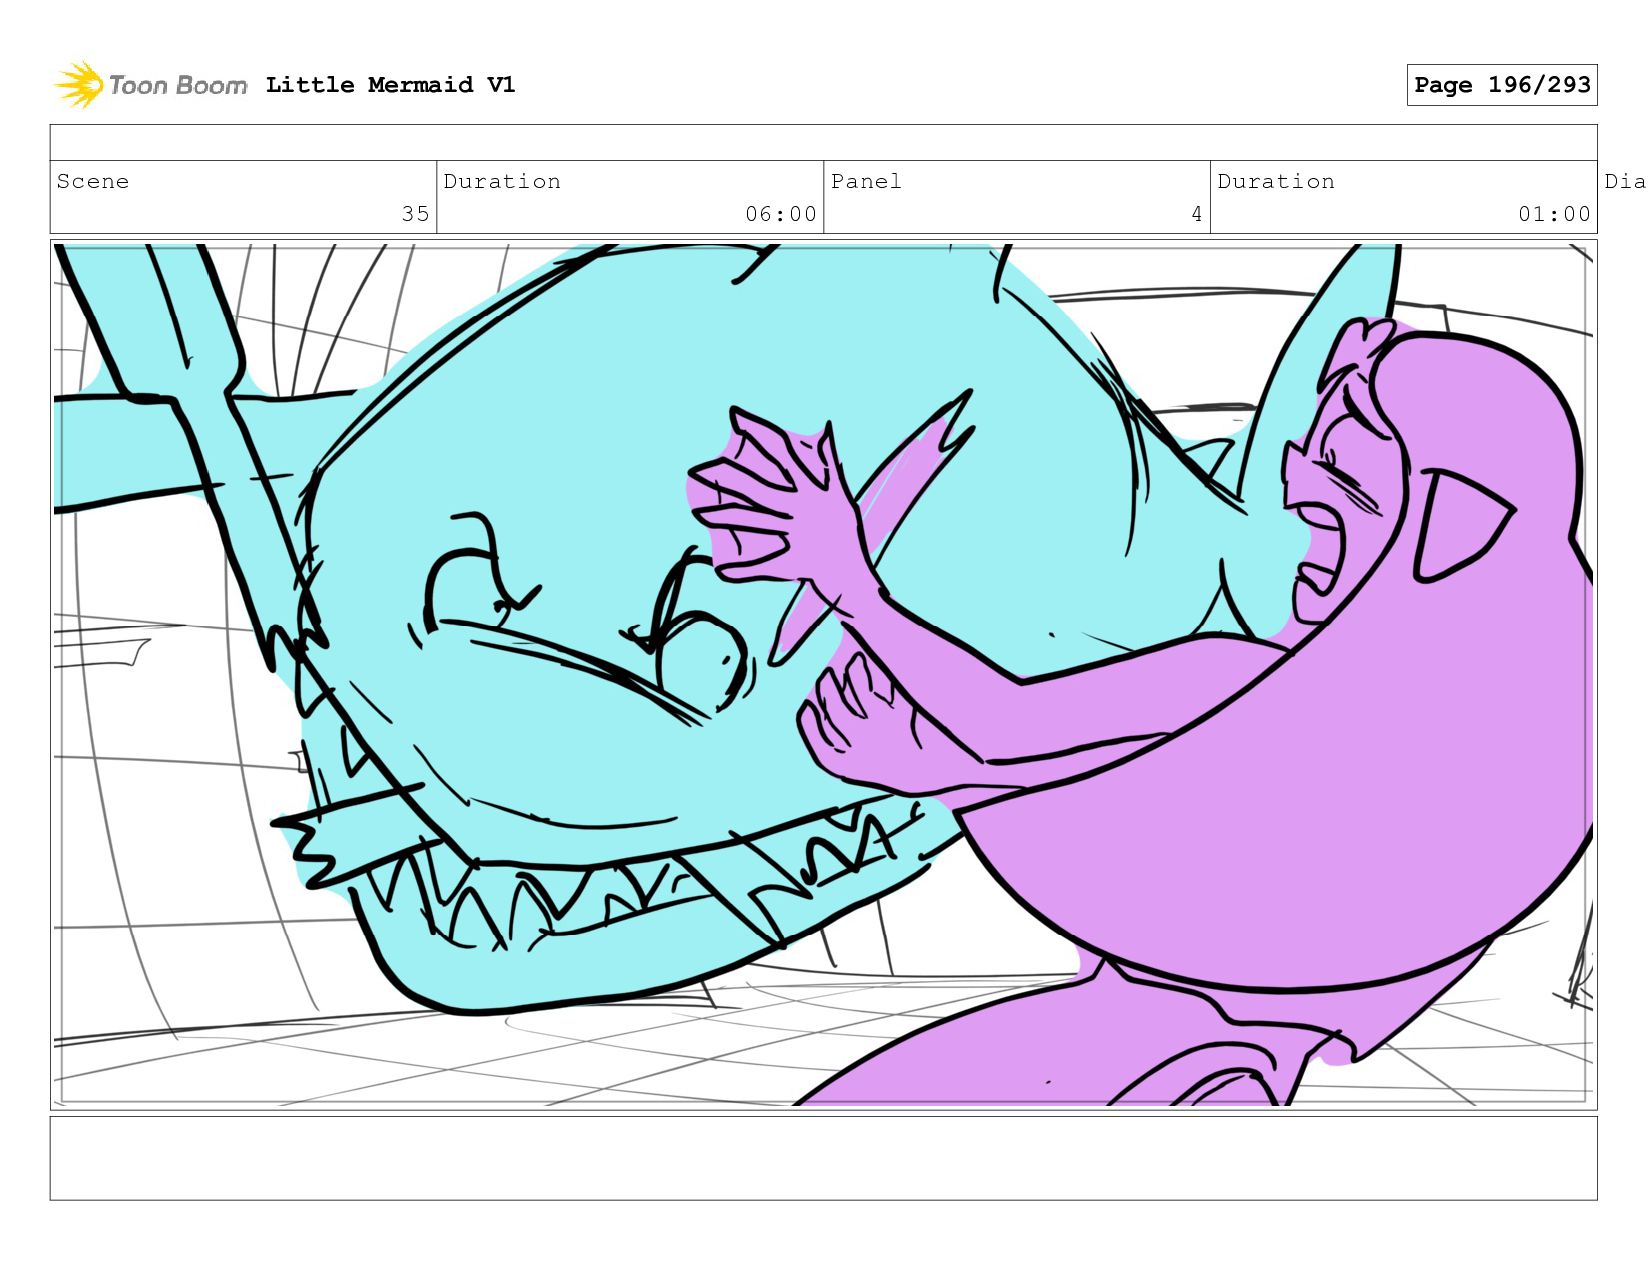Select the 'Little Mermaid V1' title text
The image size is (1650, 1275).
(x=390, y=85)
